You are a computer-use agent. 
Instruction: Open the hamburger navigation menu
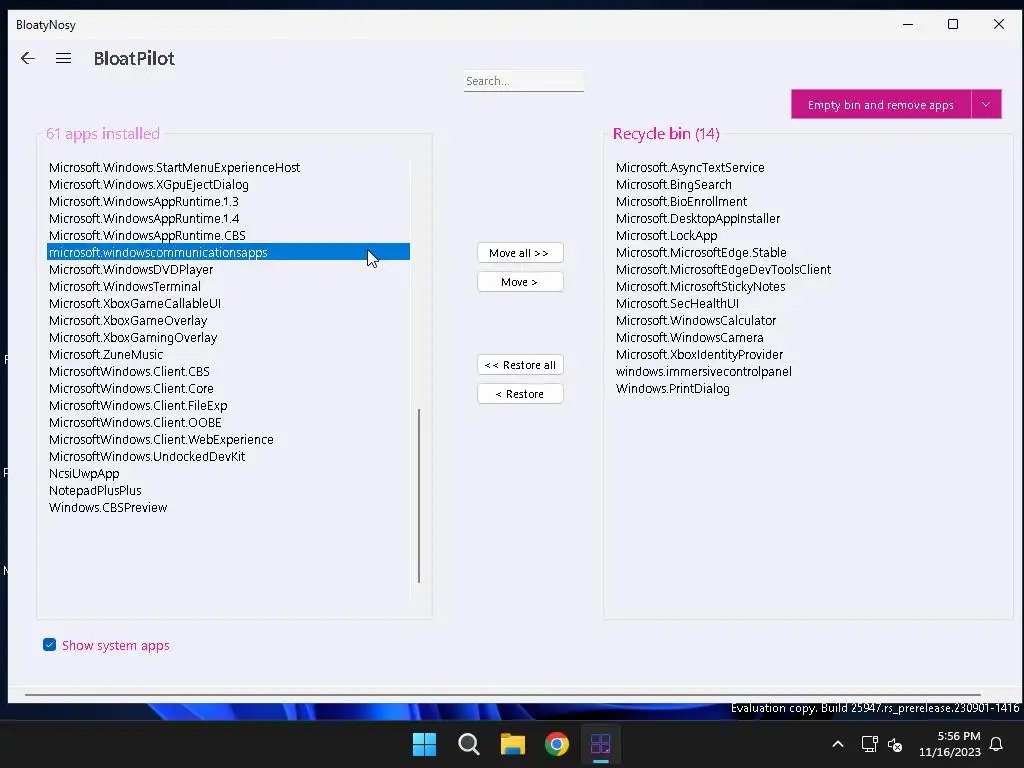point(63,58)
